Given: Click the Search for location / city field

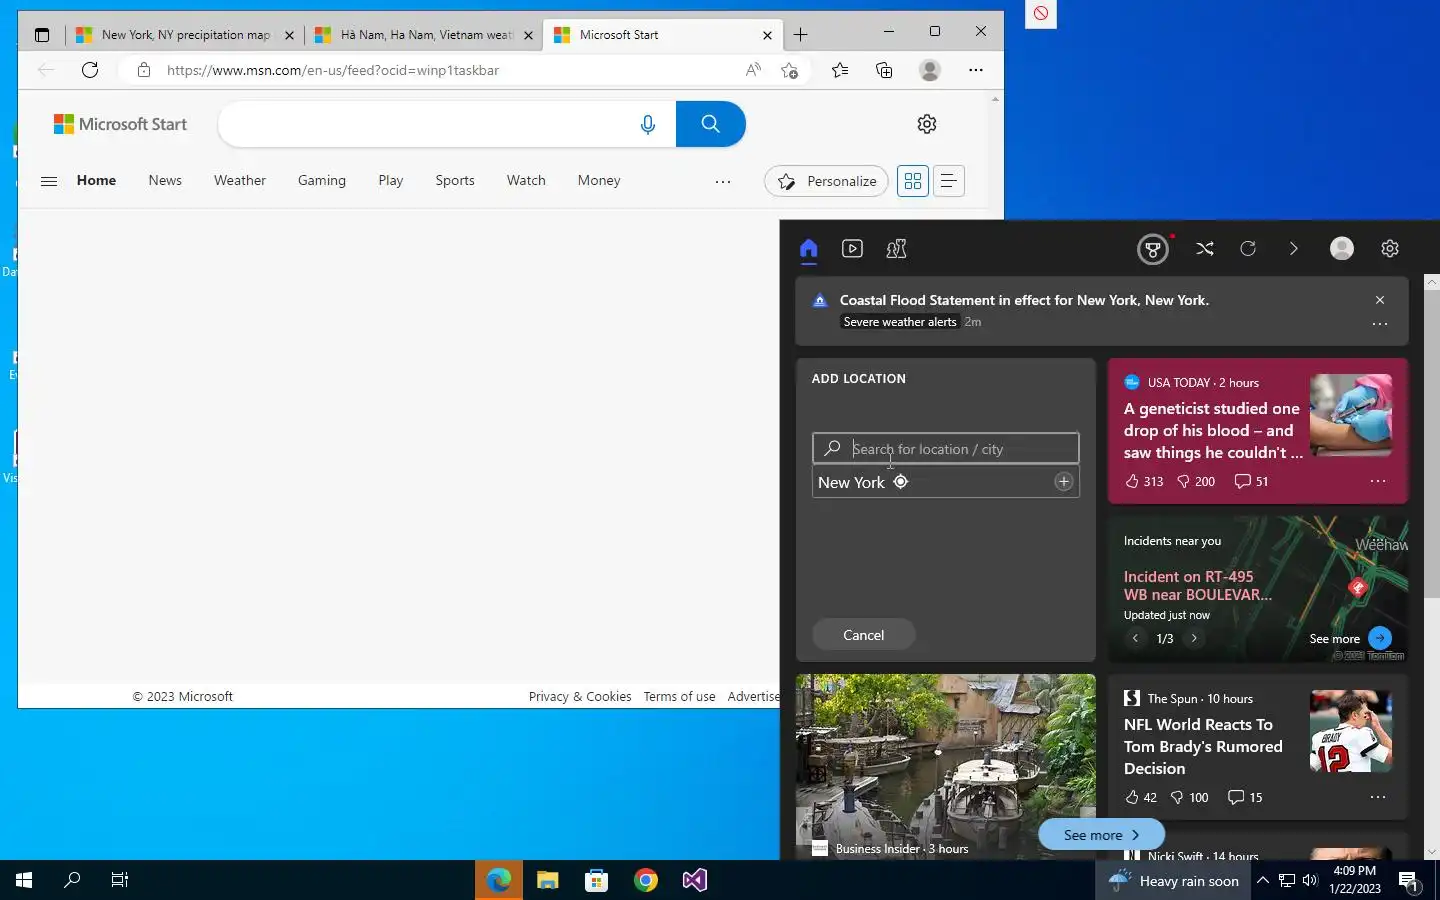Looking at the screenshot, I should pyautogui.click(x=946, y=449).
